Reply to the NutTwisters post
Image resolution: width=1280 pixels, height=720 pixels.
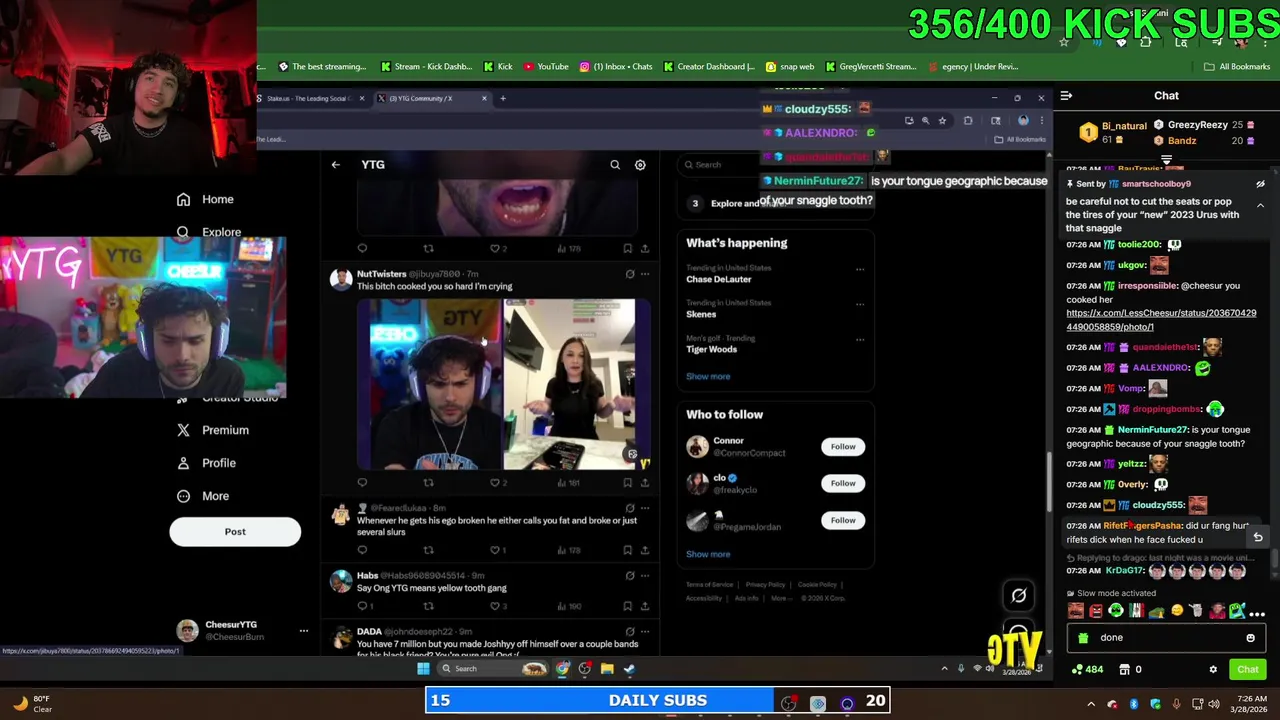(x=362, y=483)
